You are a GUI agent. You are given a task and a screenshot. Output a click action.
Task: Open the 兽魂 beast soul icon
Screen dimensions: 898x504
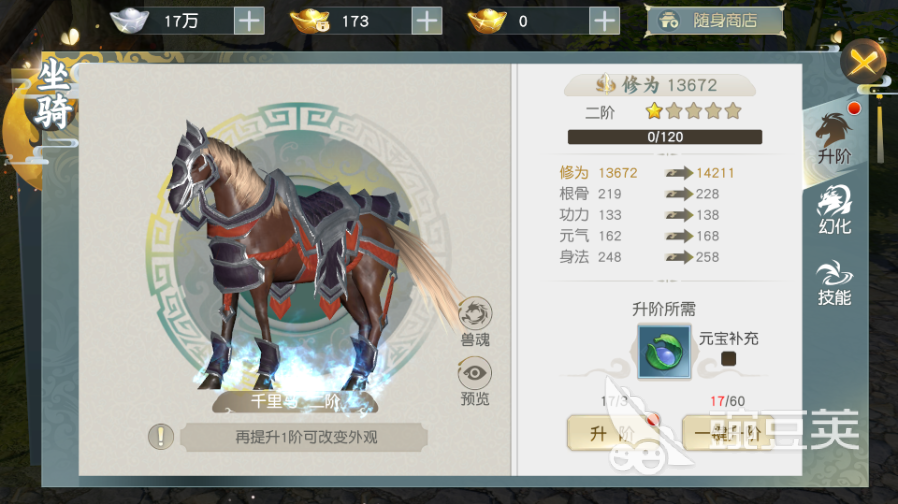coord(475,314)
